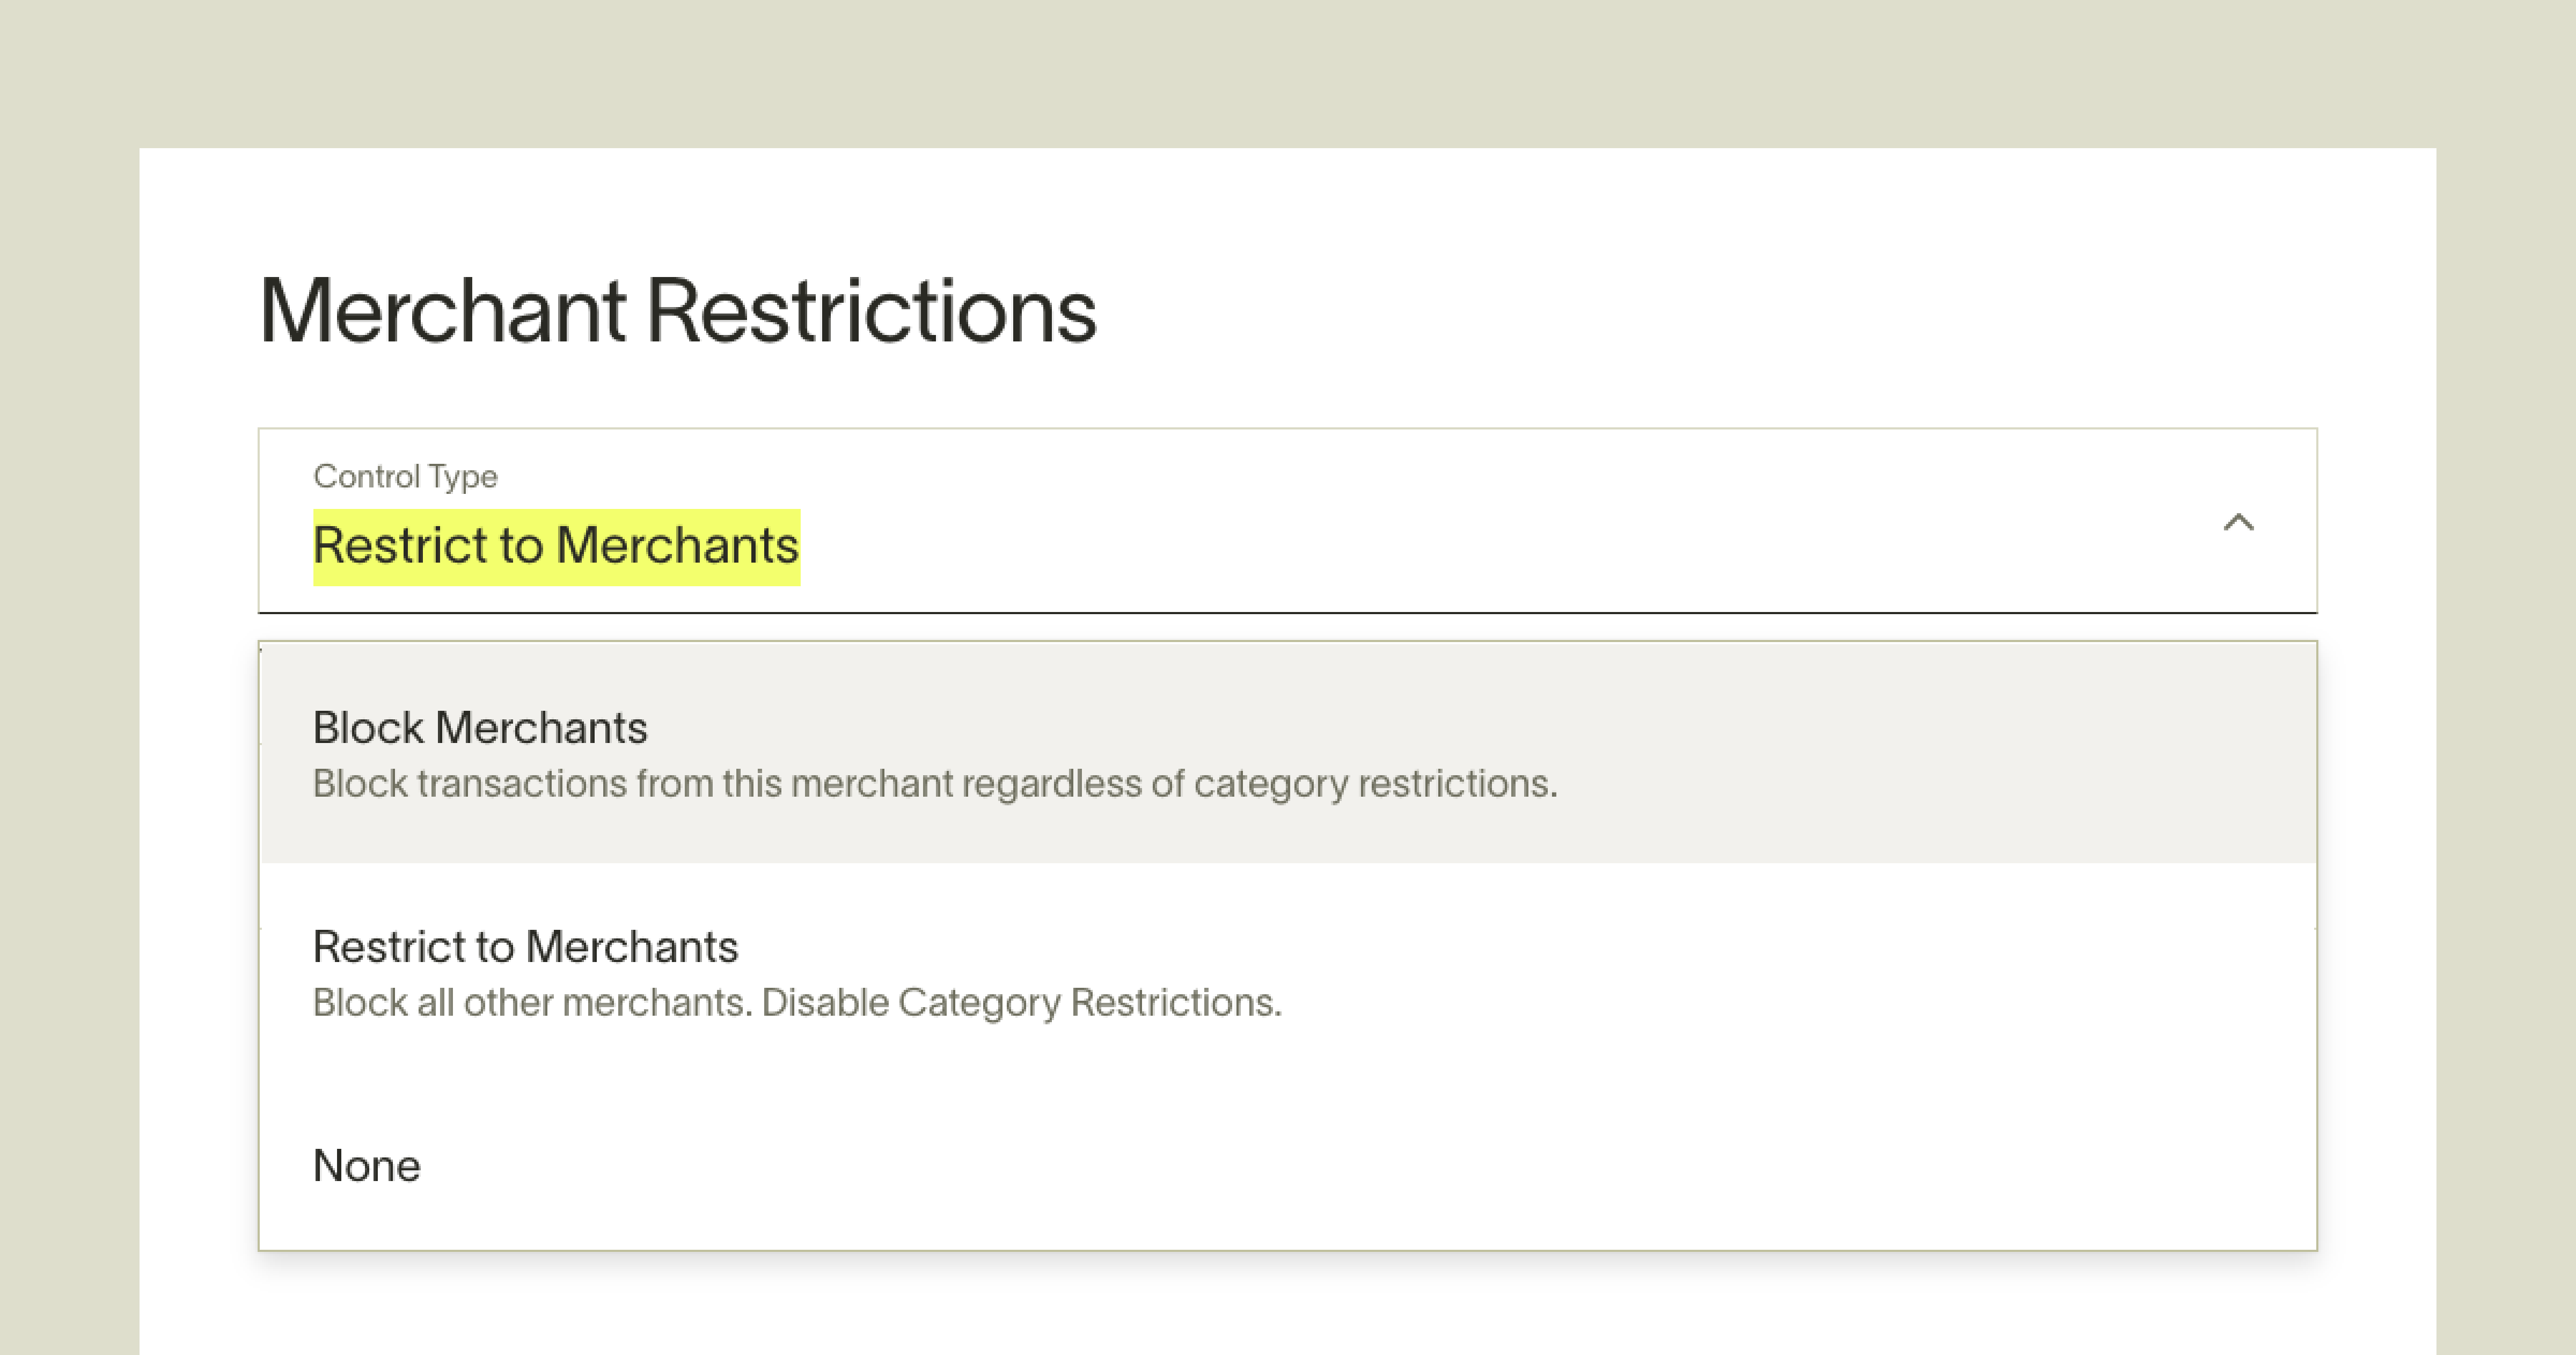
Task: Click the Control Type field label
Action: point(405,476)
